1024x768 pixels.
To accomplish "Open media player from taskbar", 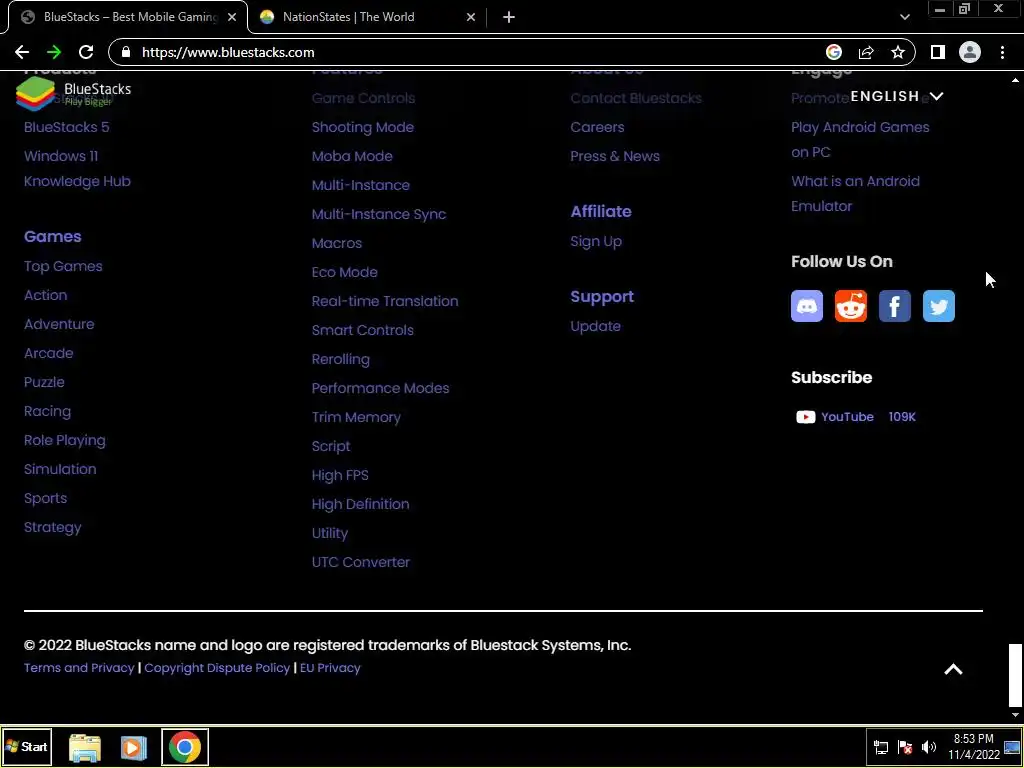I will tap(133, 747).
